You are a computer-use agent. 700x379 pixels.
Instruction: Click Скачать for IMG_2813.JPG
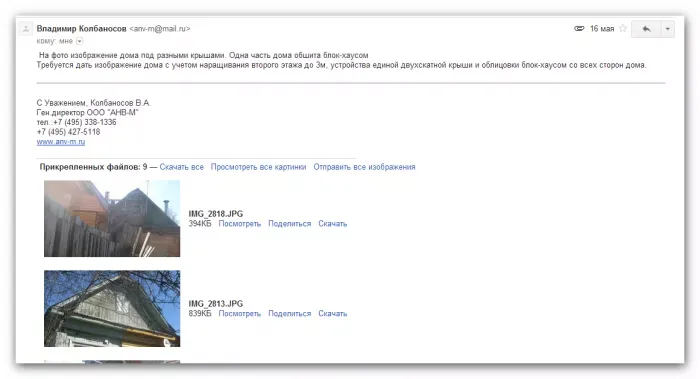coord(333,313)
